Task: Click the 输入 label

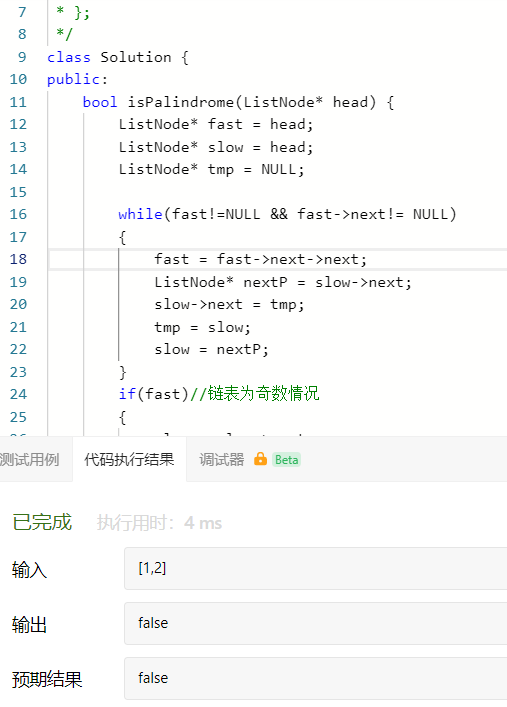Action: coord(29,569)
